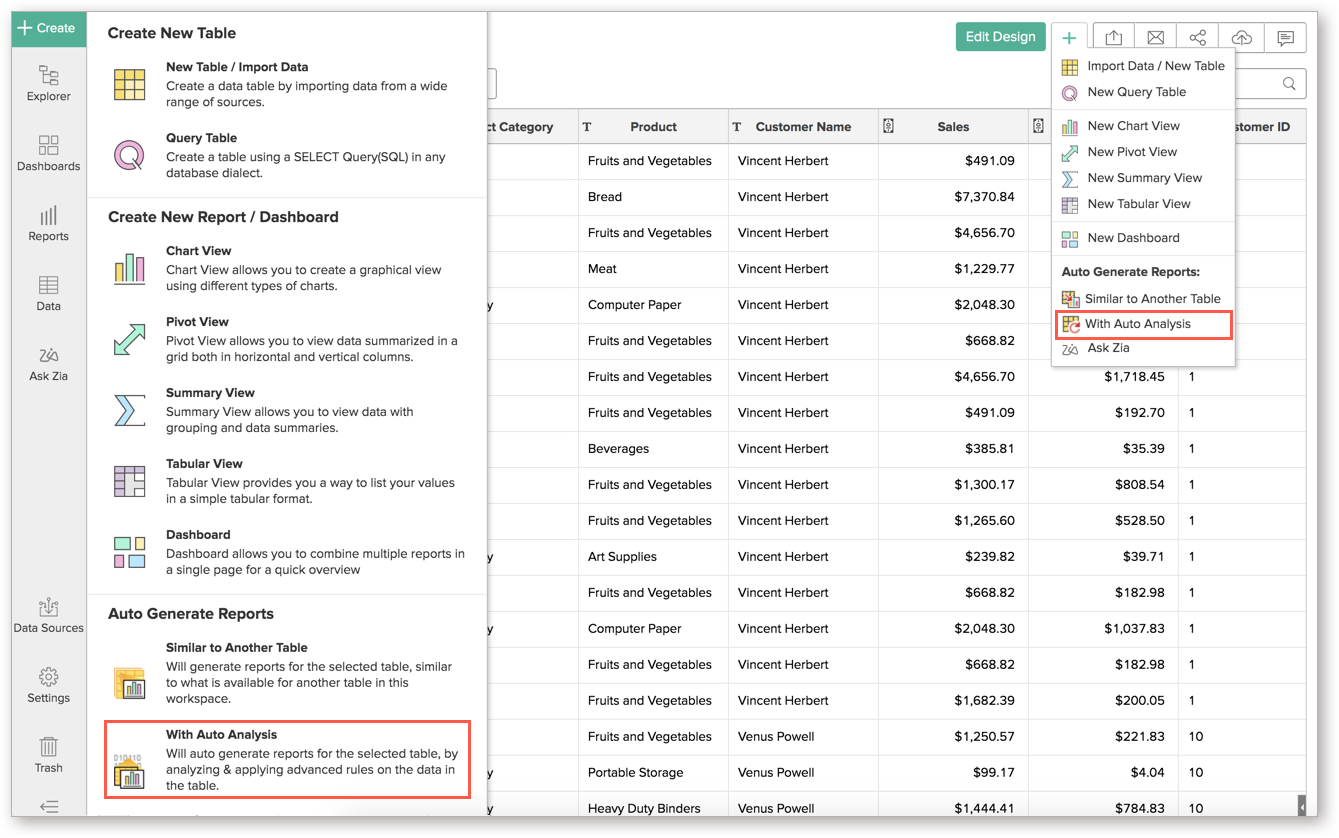Open the green Create dropdown

click(x=48, y=29)
